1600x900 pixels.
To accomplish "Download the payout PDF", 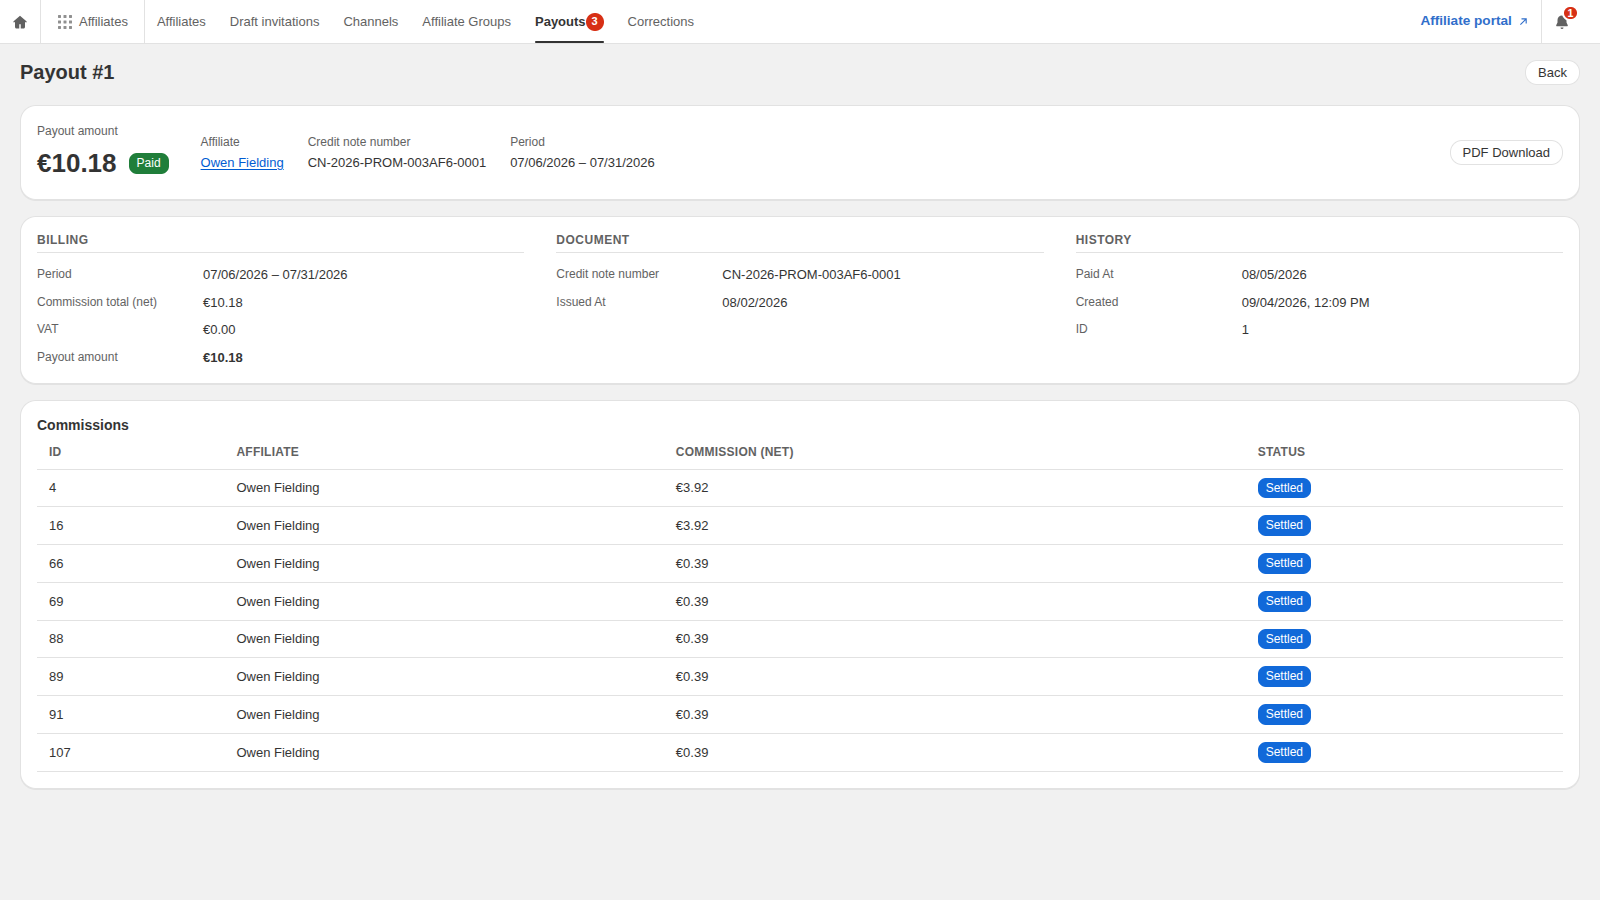I will 1506,153.
